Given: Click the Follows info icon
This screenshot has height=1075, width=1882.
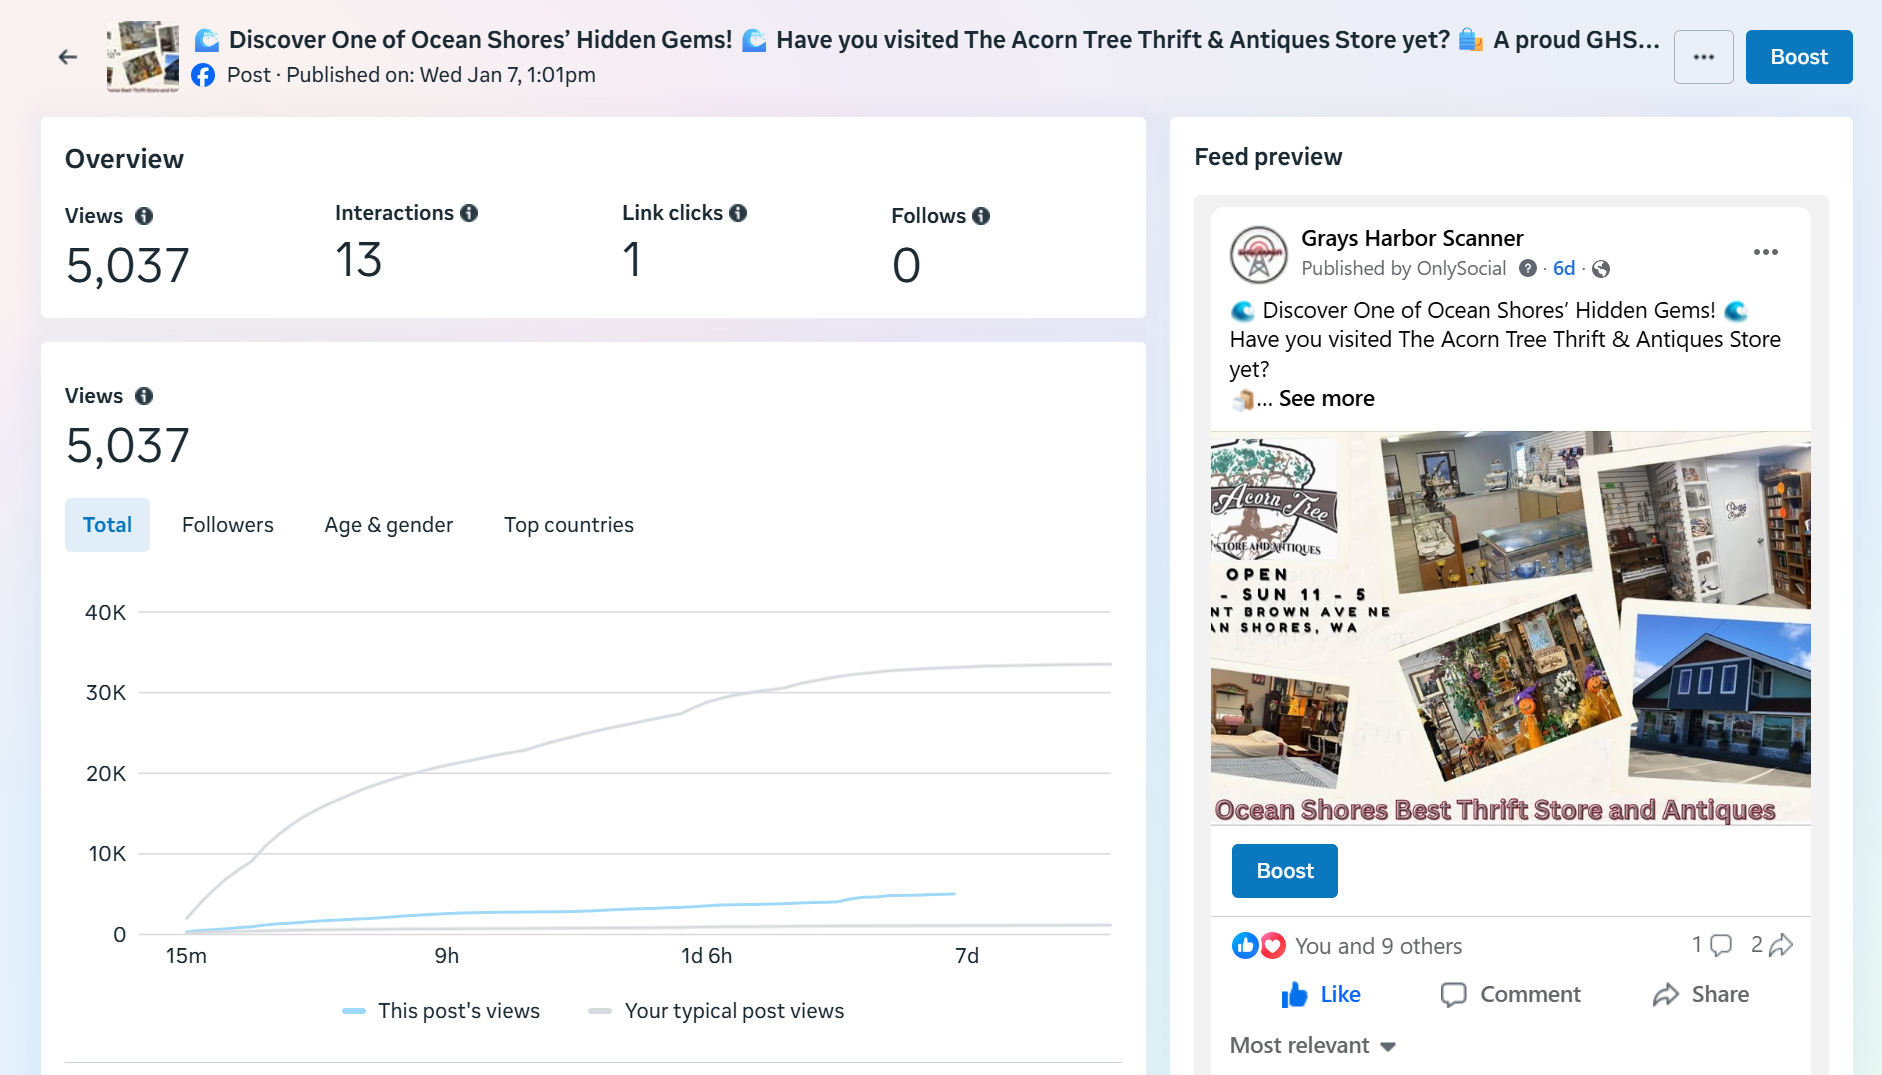Looking at the screenshot, I should click(981, 216).
